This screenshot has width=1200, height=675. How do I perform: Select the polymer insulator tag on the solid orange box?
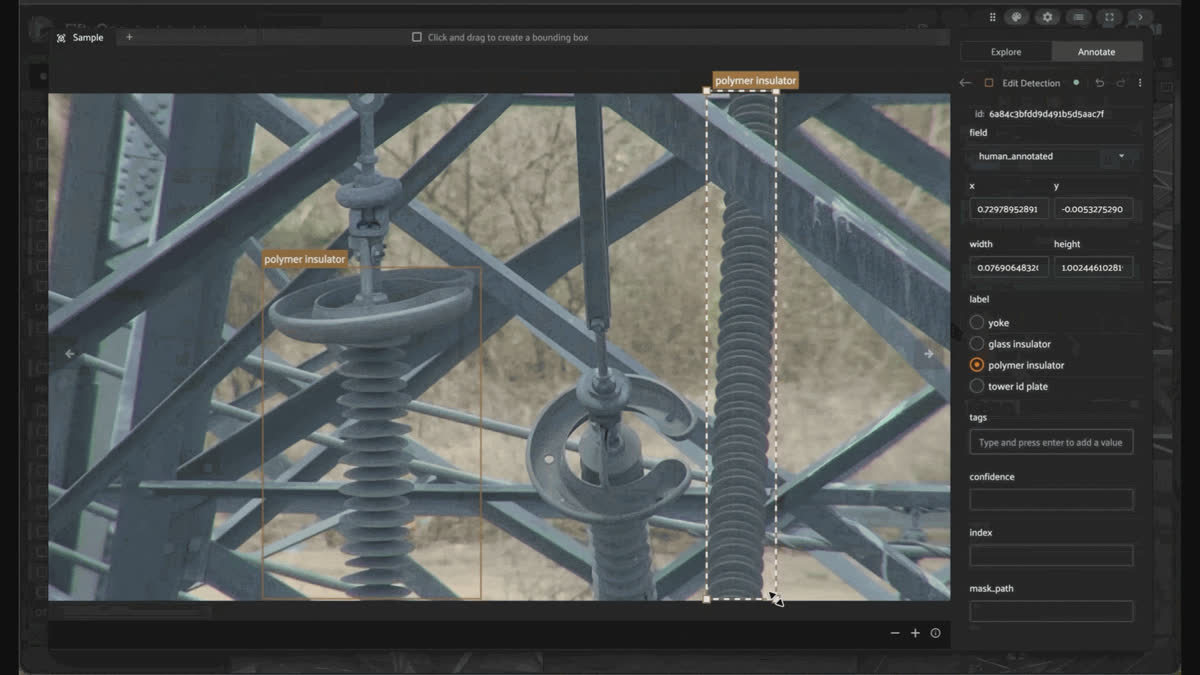point(305,259)
